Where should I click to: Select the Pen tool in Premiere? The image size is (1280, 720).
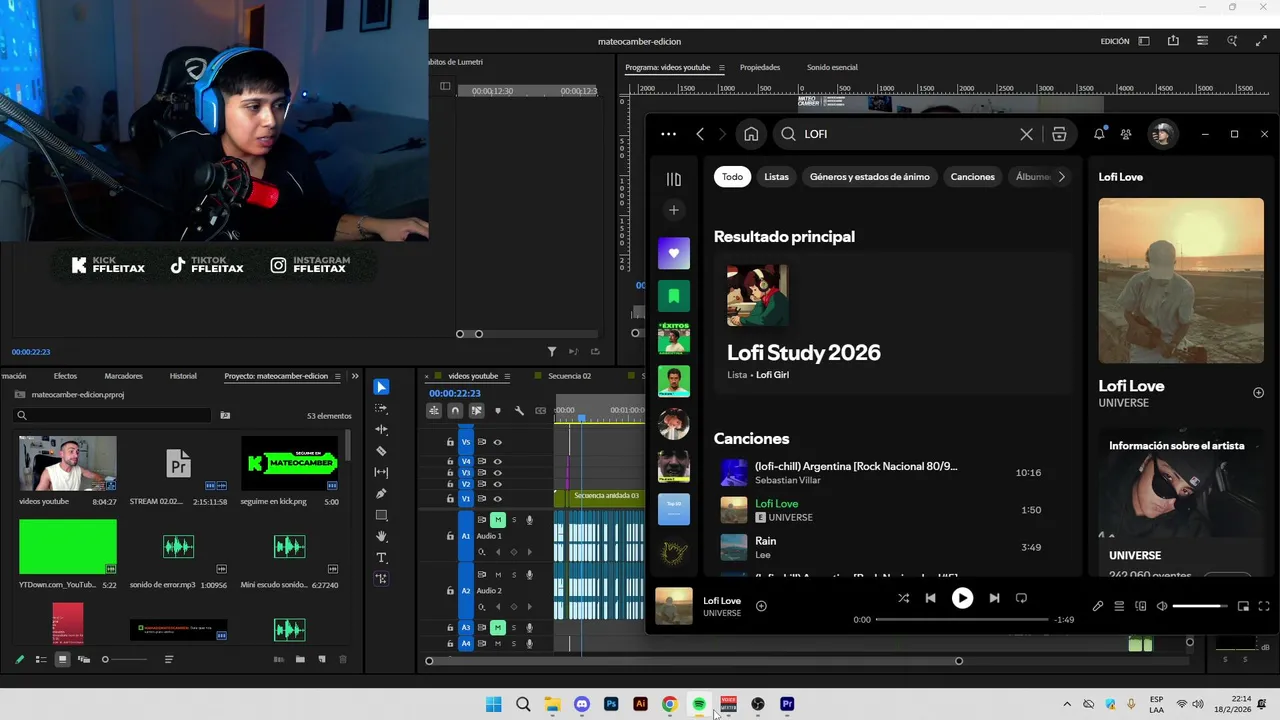click(x=381, y=494)
